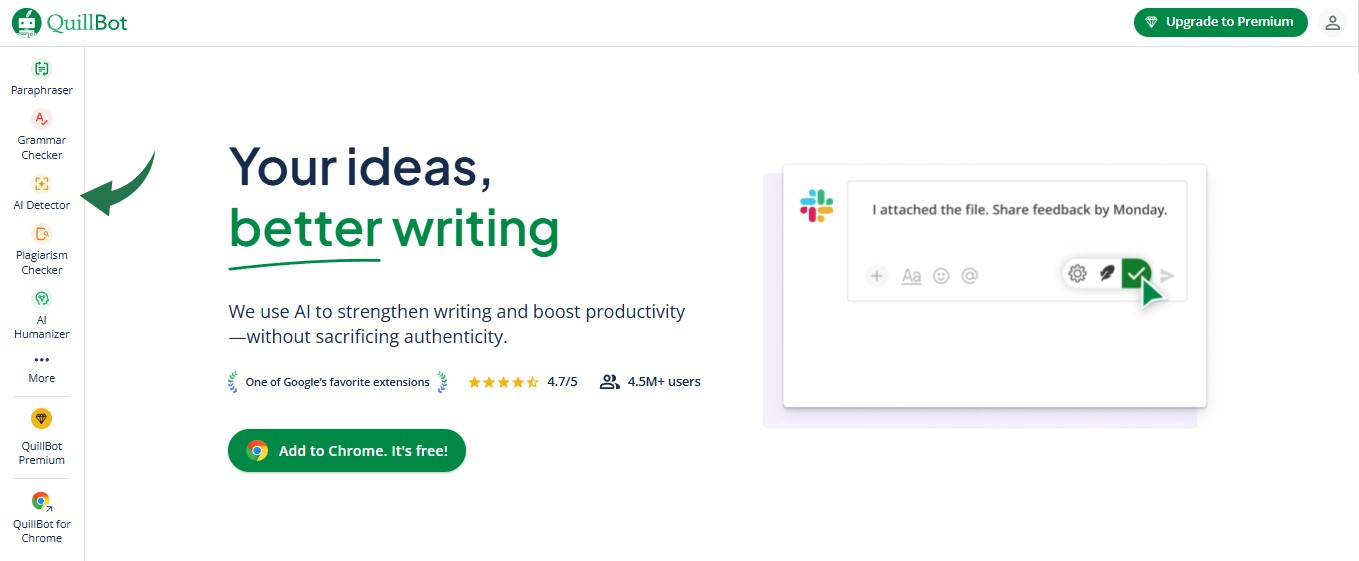Click the emoji smiley icon
This screenshot has width=1359, height=561.
941,276
